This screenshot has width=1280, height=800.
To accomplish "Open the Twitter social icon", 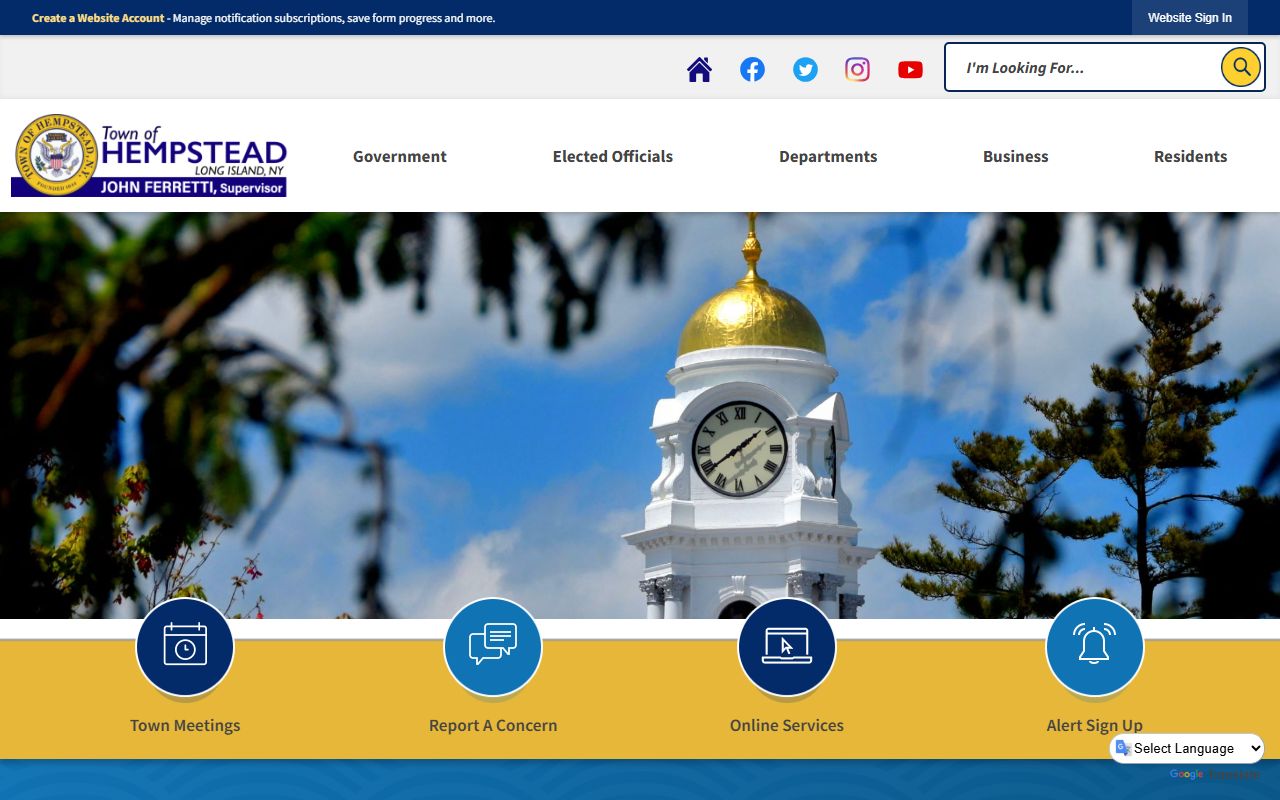I will click(x=805, y=69).
